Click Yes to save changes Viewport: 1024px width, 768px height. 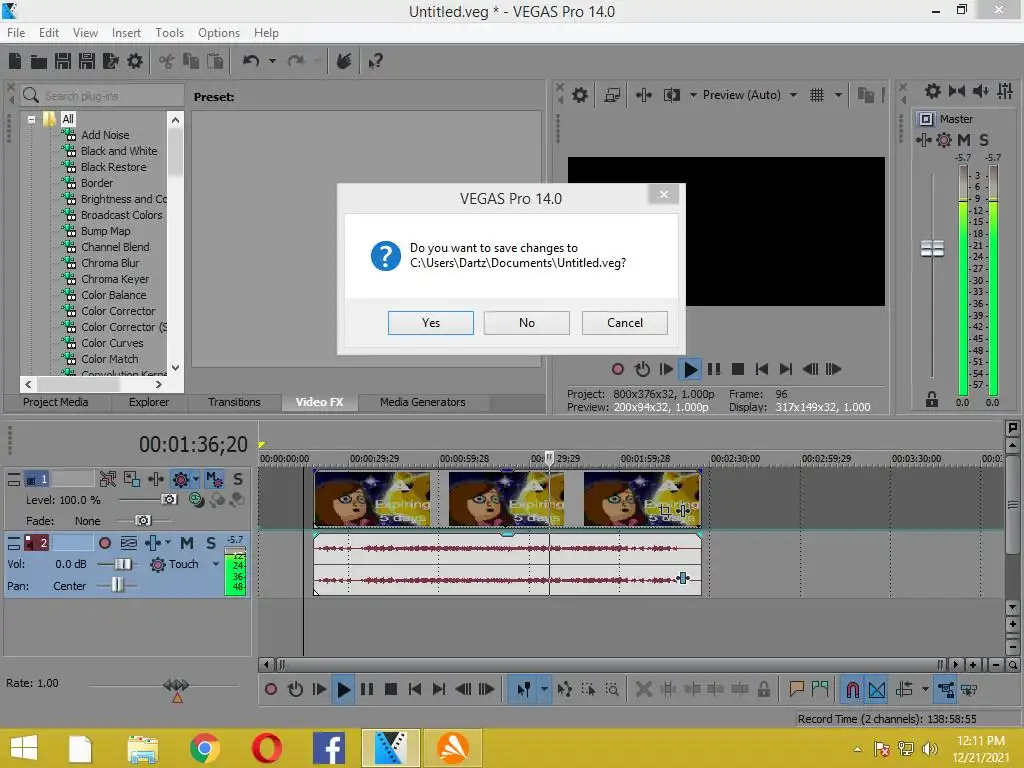(430, 323)
